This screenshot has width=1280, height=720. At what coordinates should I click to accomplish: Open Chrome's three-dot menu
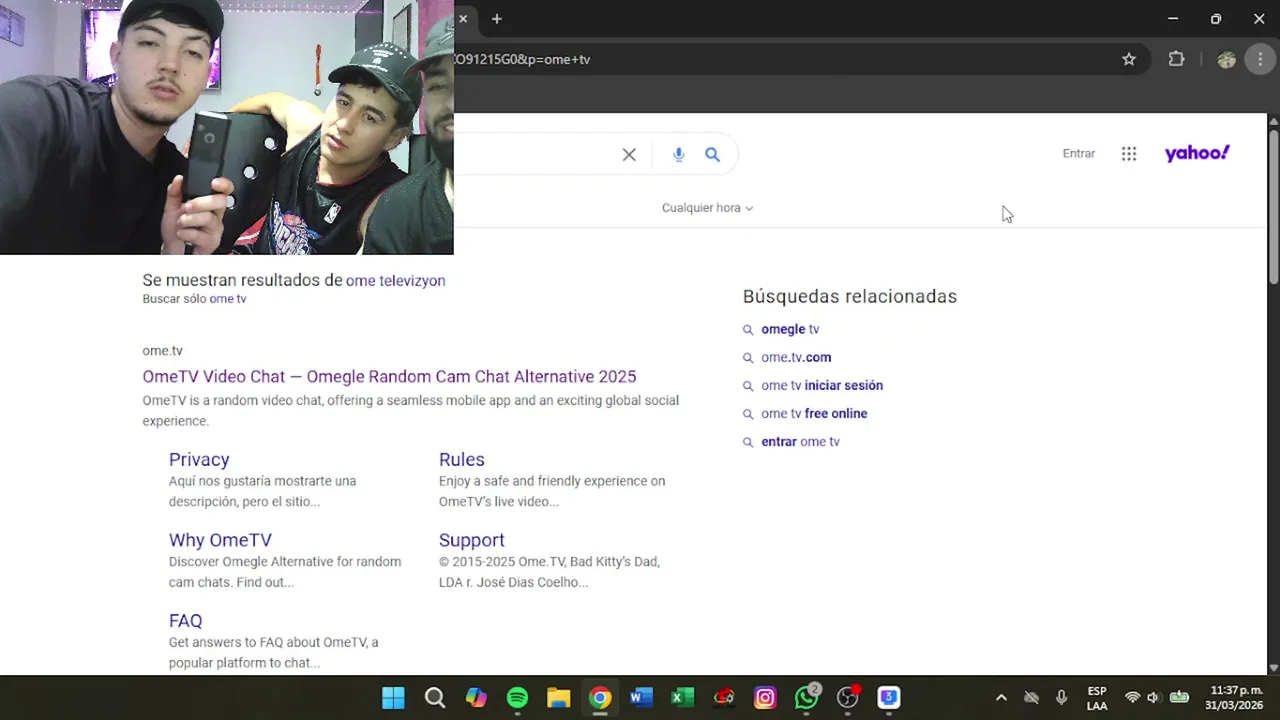[x=1260, y=59]
